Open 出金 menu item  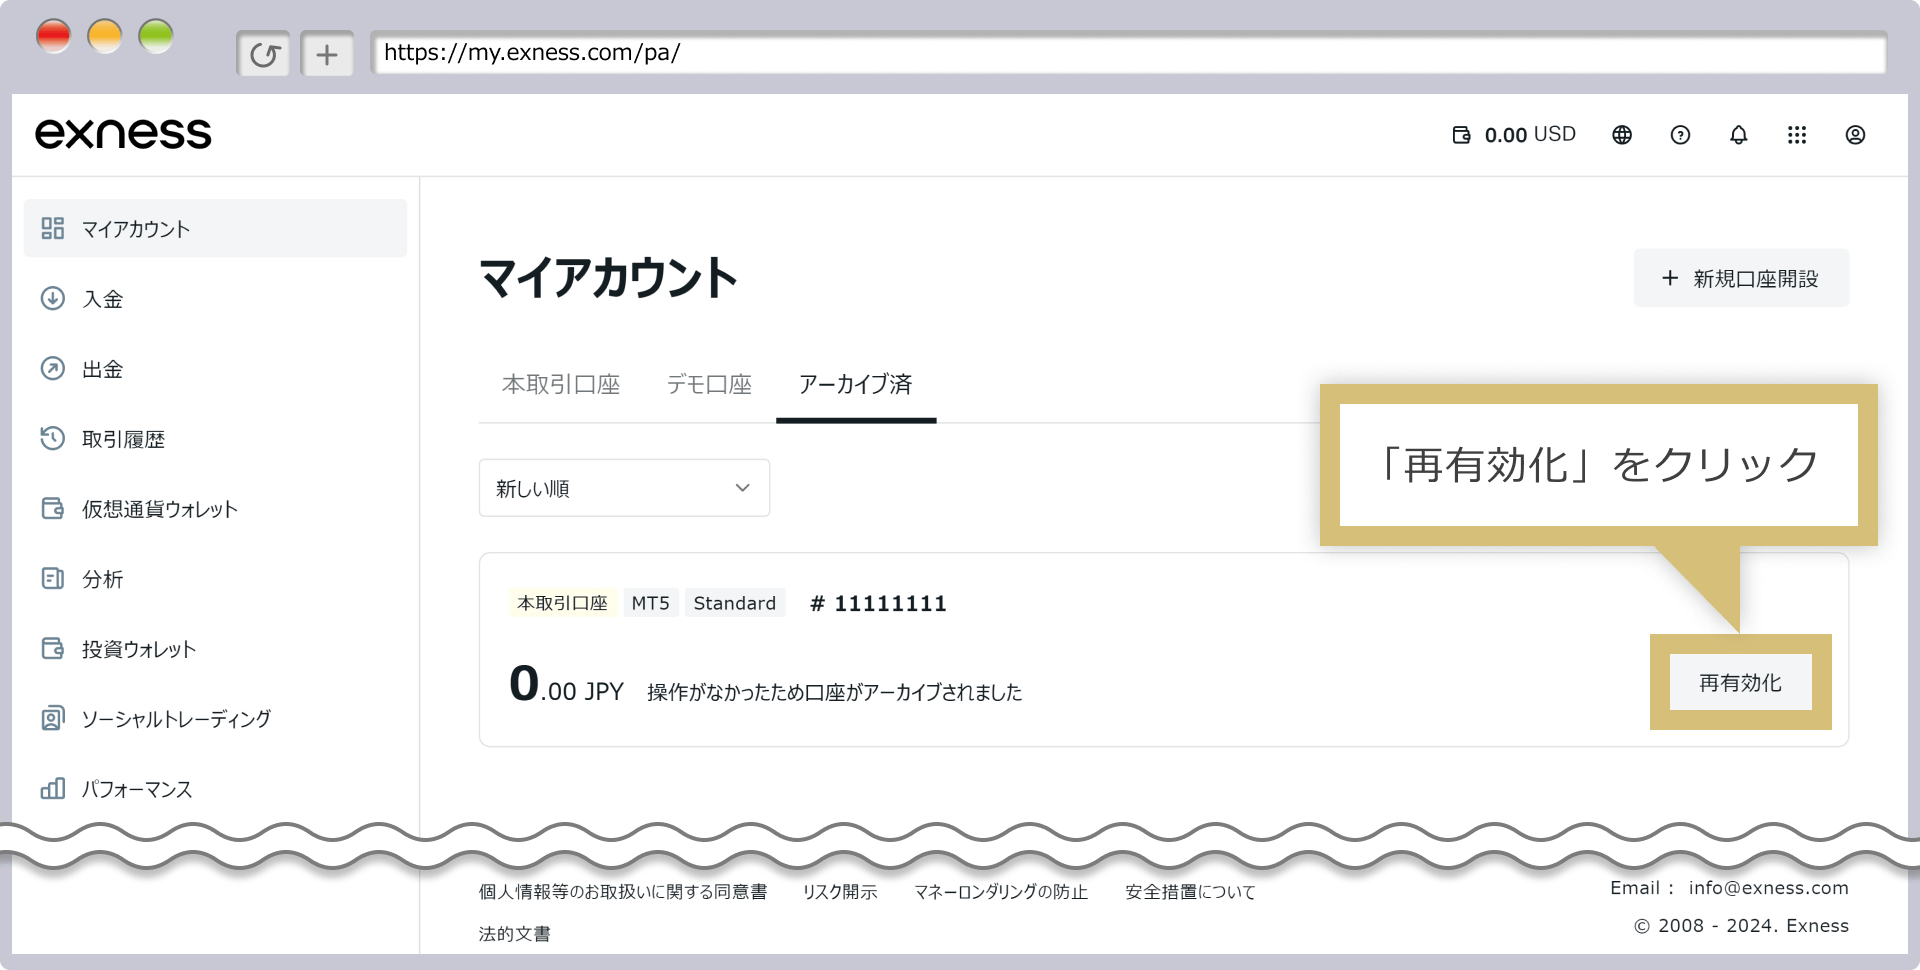(x=215, y=368)
